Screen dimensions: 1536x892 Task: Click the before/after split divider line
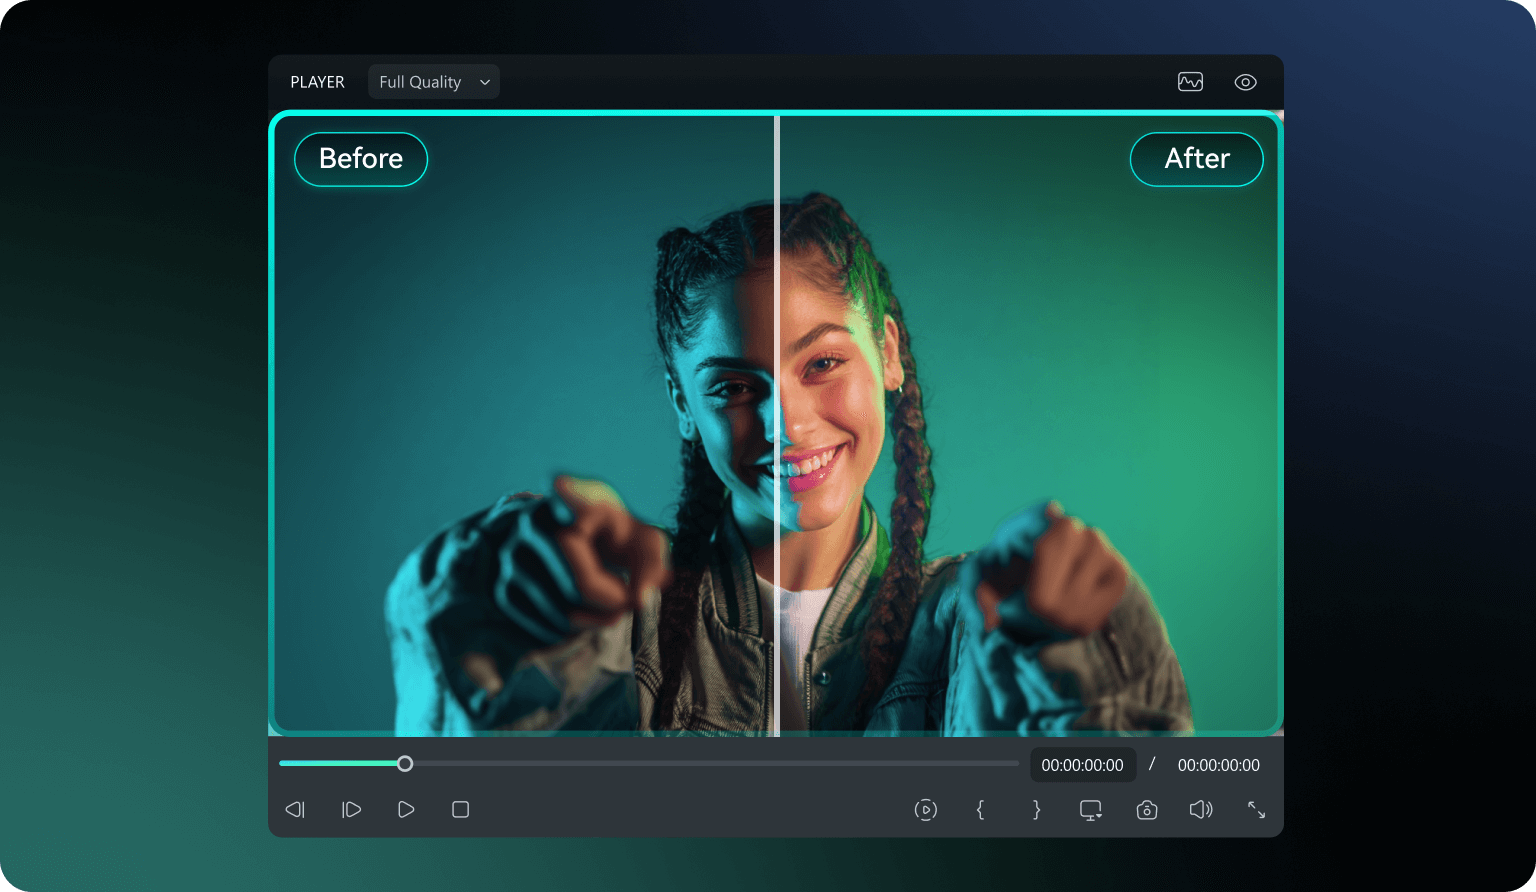(x=777, y=426)
